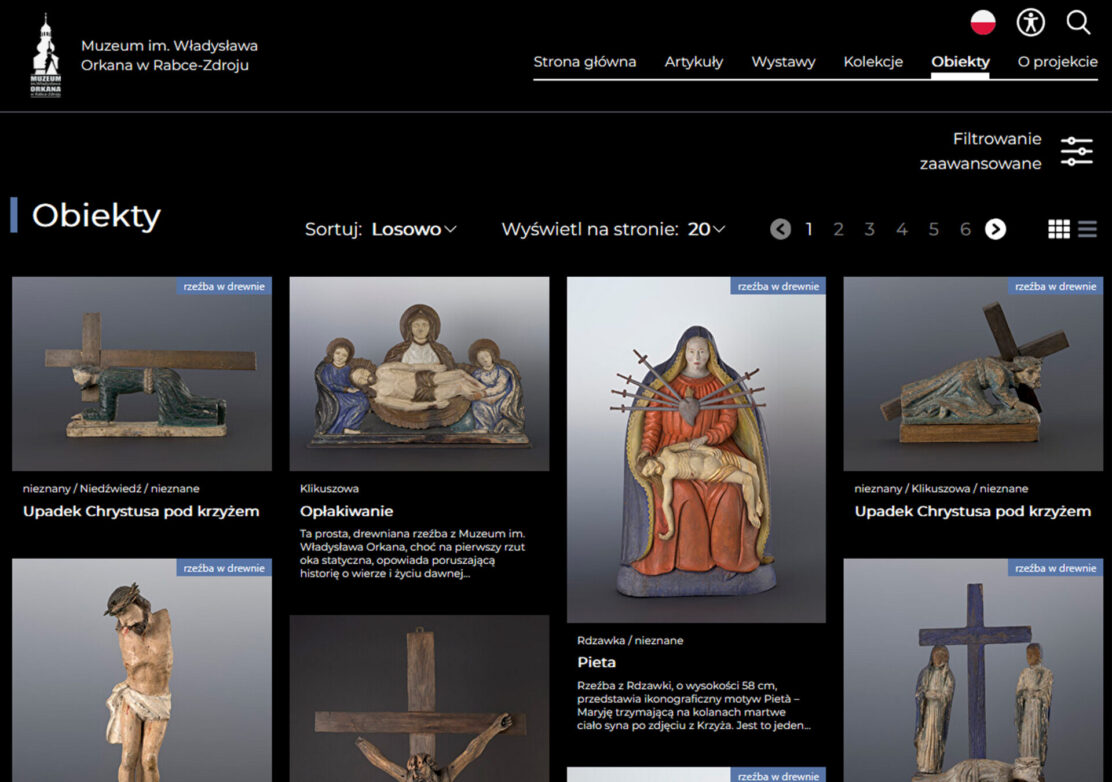Viewport: 1112px width, 782px height.
Task: Switch to list view layout
Action: (1087, 229)
